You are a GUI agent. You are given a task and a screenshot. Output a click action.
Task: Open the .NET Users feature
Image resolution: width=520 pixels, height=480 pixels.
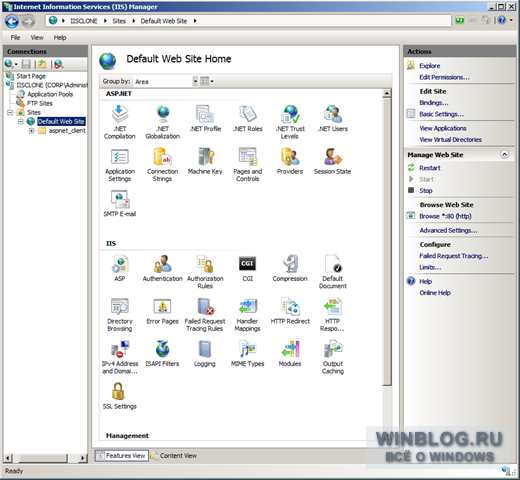pos(333,118)
